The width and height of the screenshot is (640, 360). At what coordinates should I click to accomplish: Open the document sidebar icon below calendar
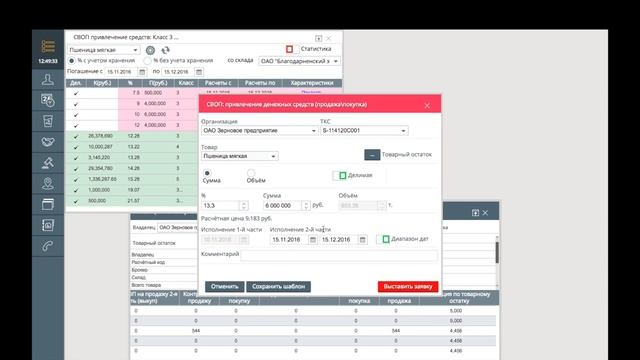coord(48,121)
